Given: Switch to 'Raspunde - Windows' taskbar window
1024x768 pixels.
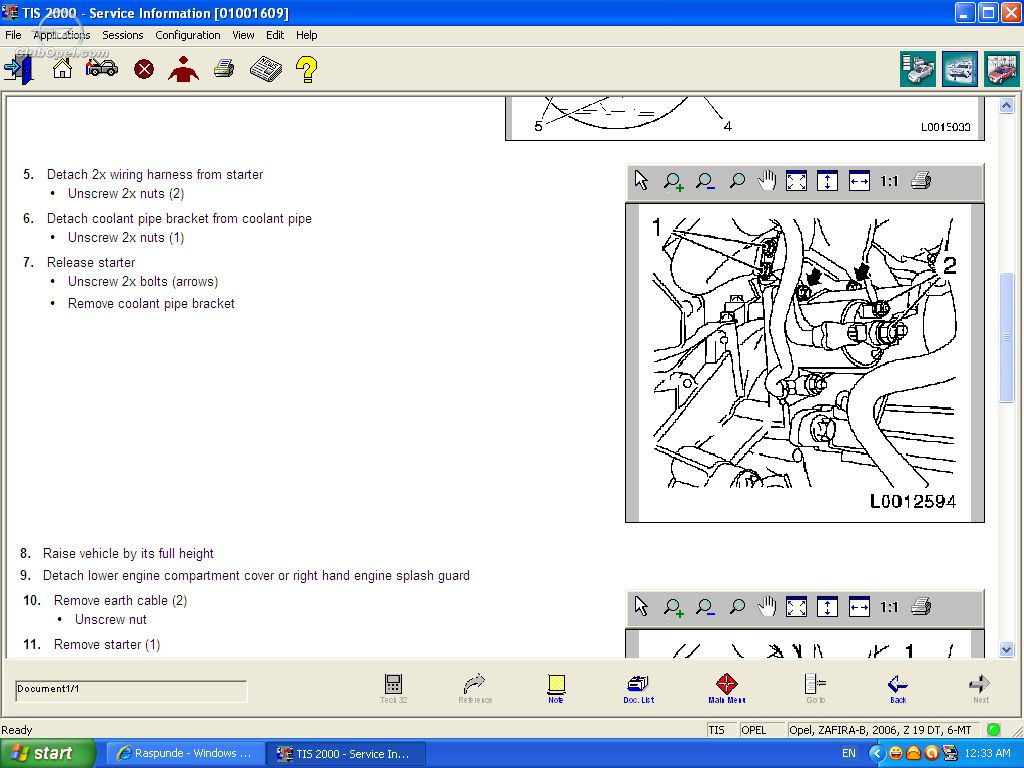Looking at the screenshot, I should click(x=185, y=754).
